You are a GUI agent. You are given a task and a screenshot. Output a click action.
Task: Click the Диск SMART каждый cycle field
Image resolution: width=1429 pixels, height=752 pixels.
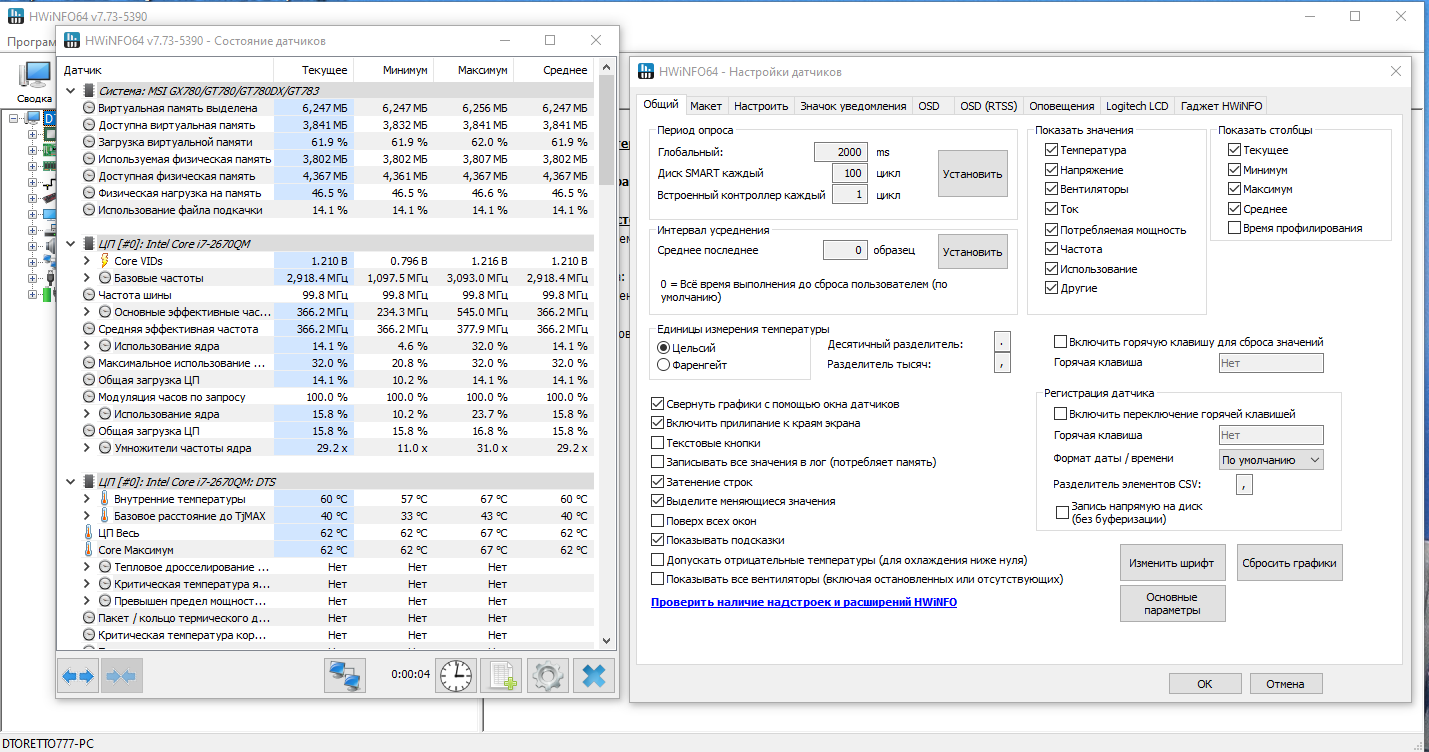click(849, 173)
